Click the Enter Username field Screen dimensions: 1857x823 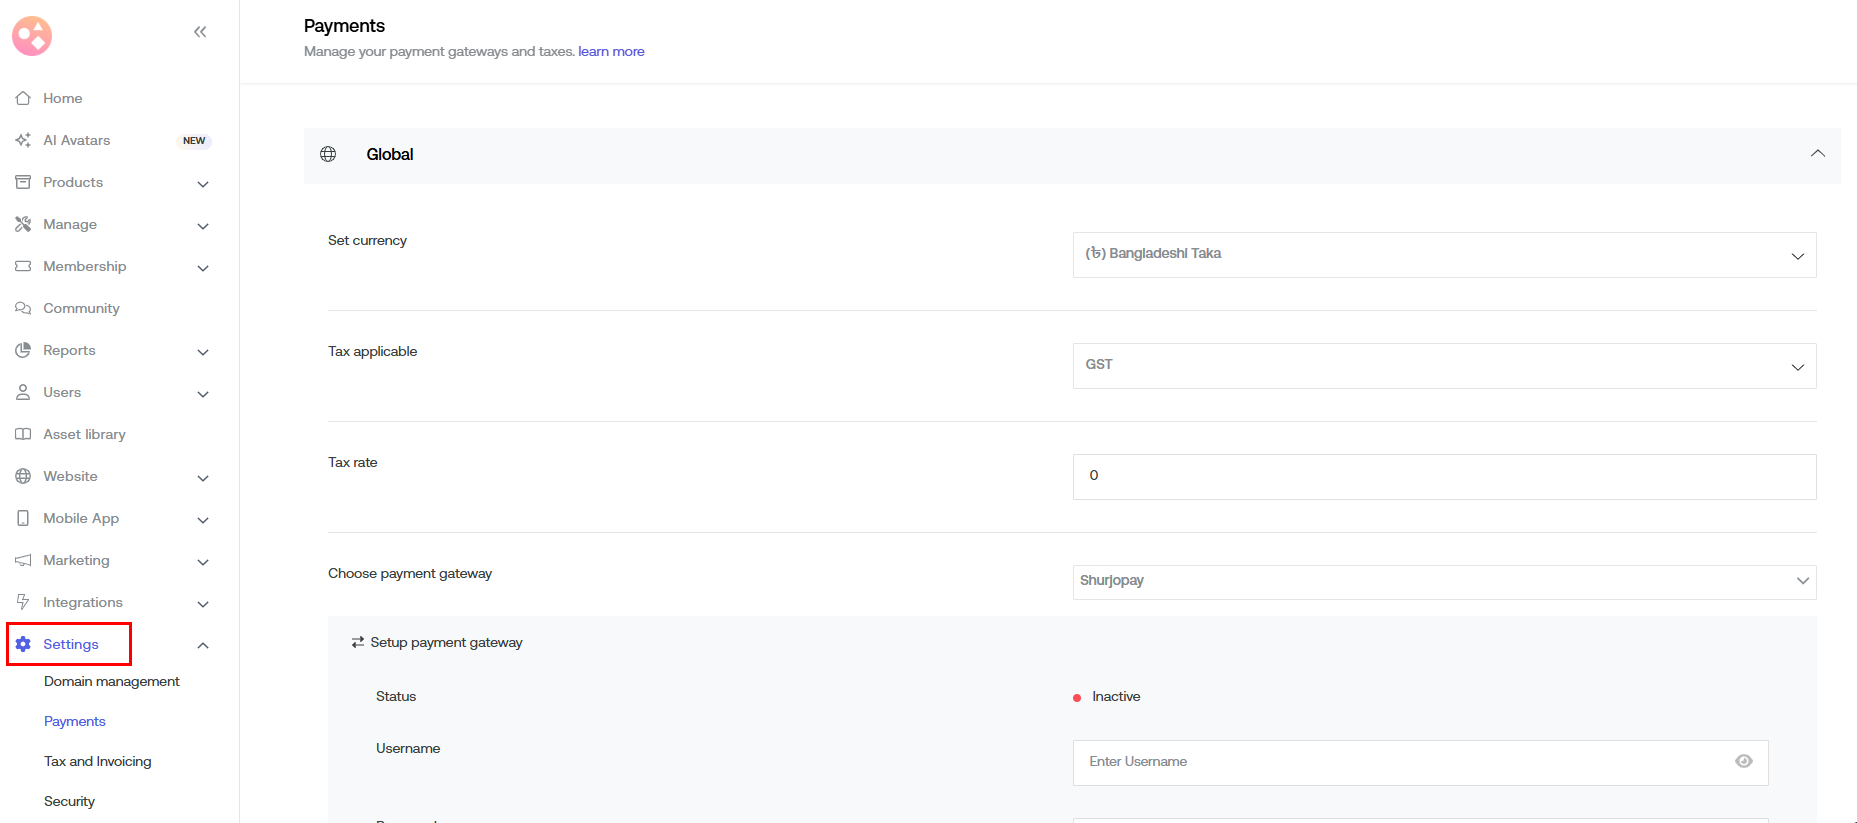(1400, 763)
